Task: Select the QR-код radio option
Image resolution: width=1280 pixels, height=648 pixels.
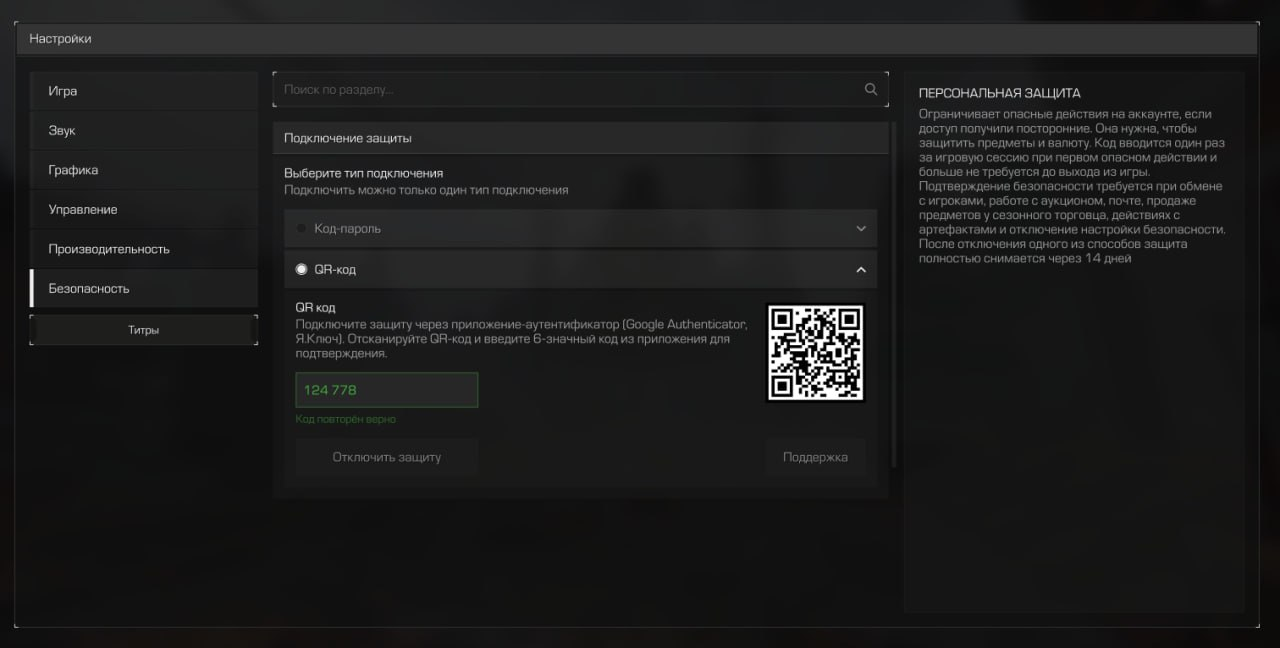Action: pyautogui.click(x=302, y=270)
